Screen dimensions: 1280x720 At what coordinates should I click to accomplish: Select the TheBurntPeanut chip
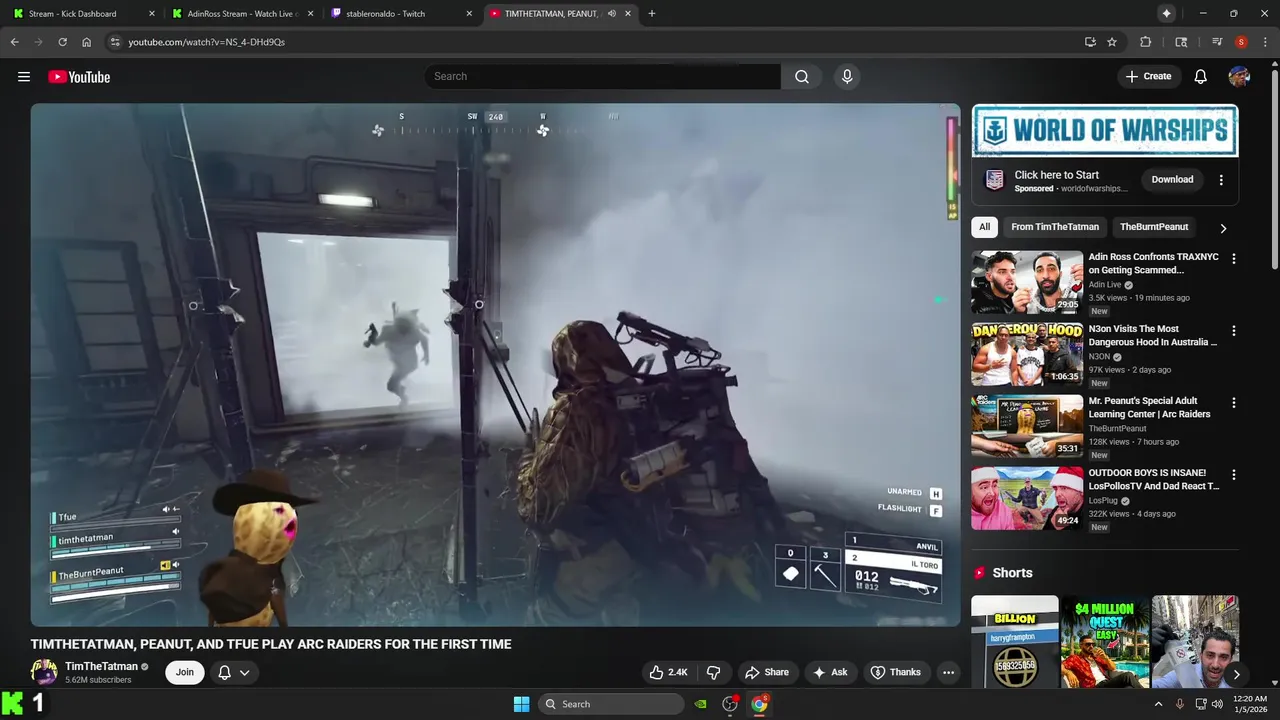(x=1154, y=227)
